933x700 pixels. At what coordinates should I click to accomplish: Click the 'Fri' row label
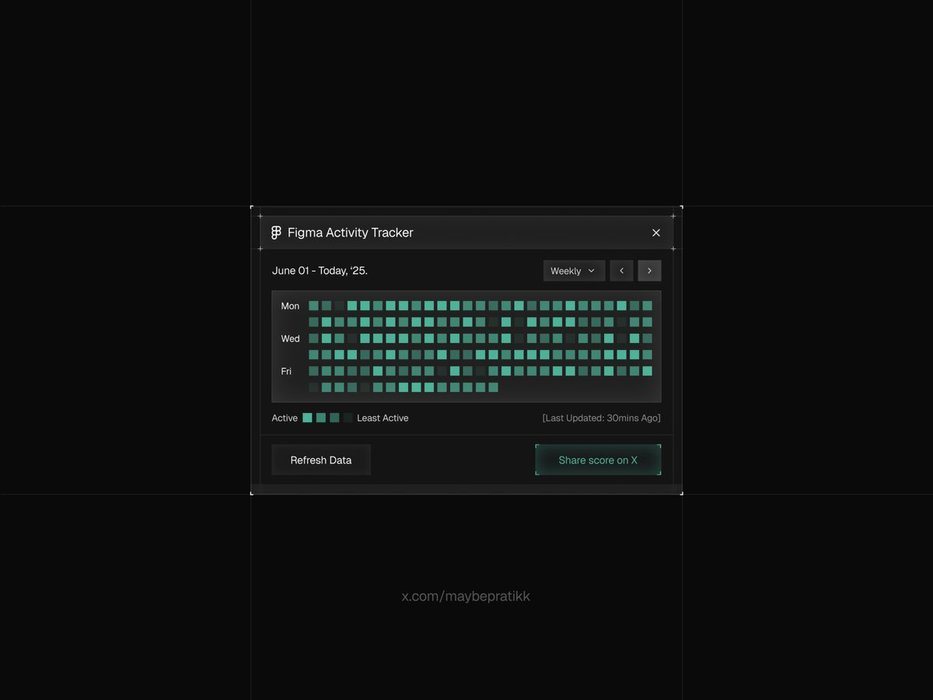pyautogui.click(x=286, y=371)
